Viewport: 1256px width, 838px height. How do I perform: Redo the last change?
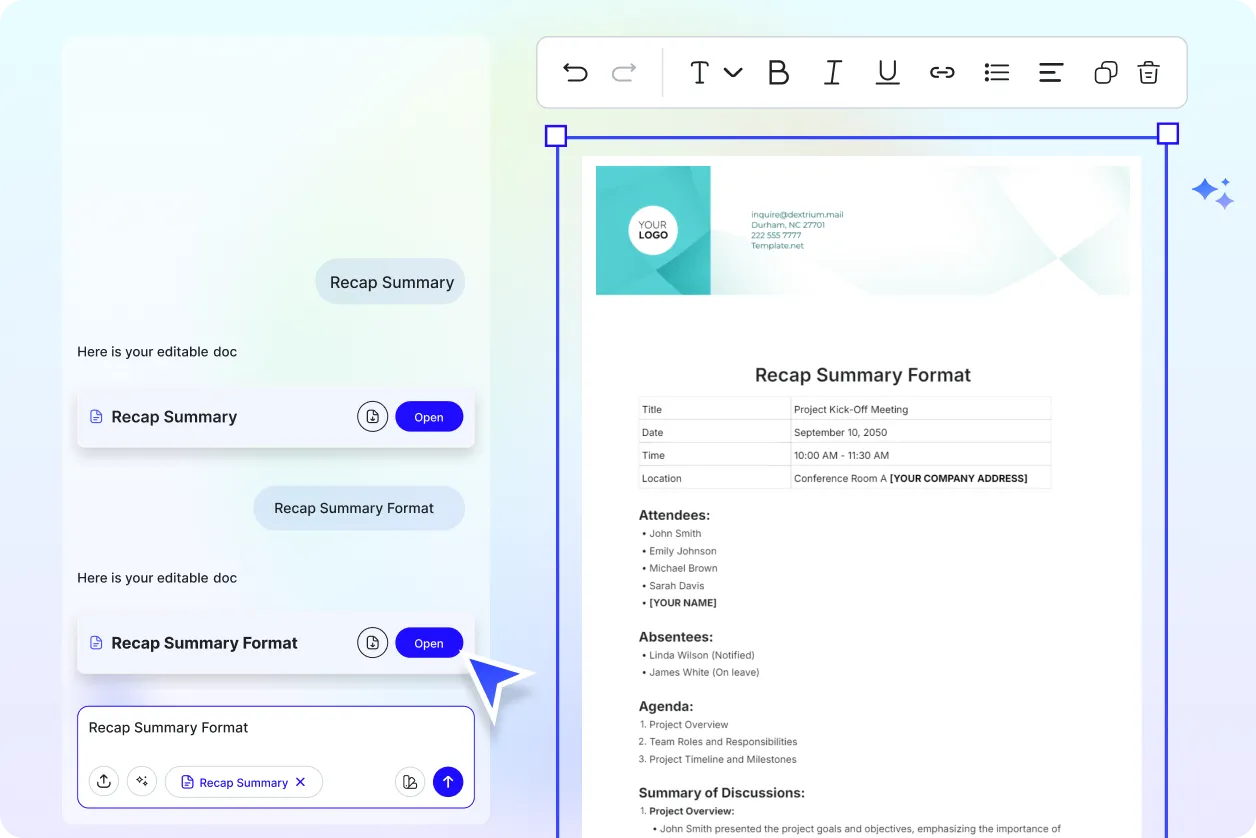(x=621, y=72)
